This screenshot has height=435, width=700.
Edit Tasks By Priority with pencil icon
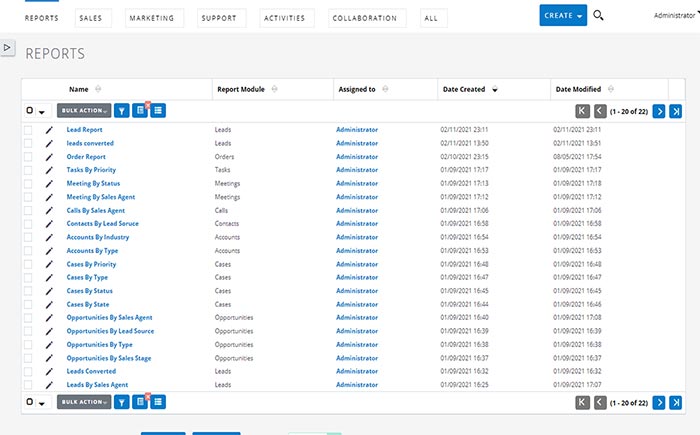click(x=49, y=170)
